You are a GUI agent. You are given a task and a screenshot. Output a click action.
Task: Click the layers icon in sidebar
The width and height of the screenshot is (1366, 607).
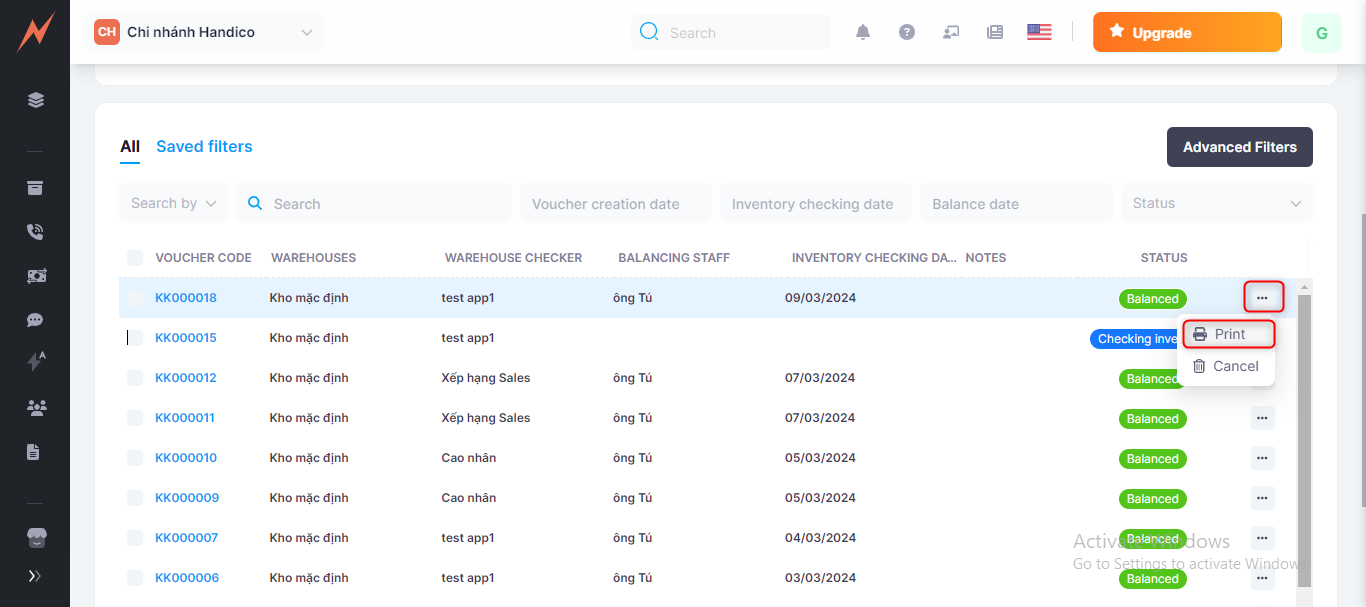click(x=35, y=100)
